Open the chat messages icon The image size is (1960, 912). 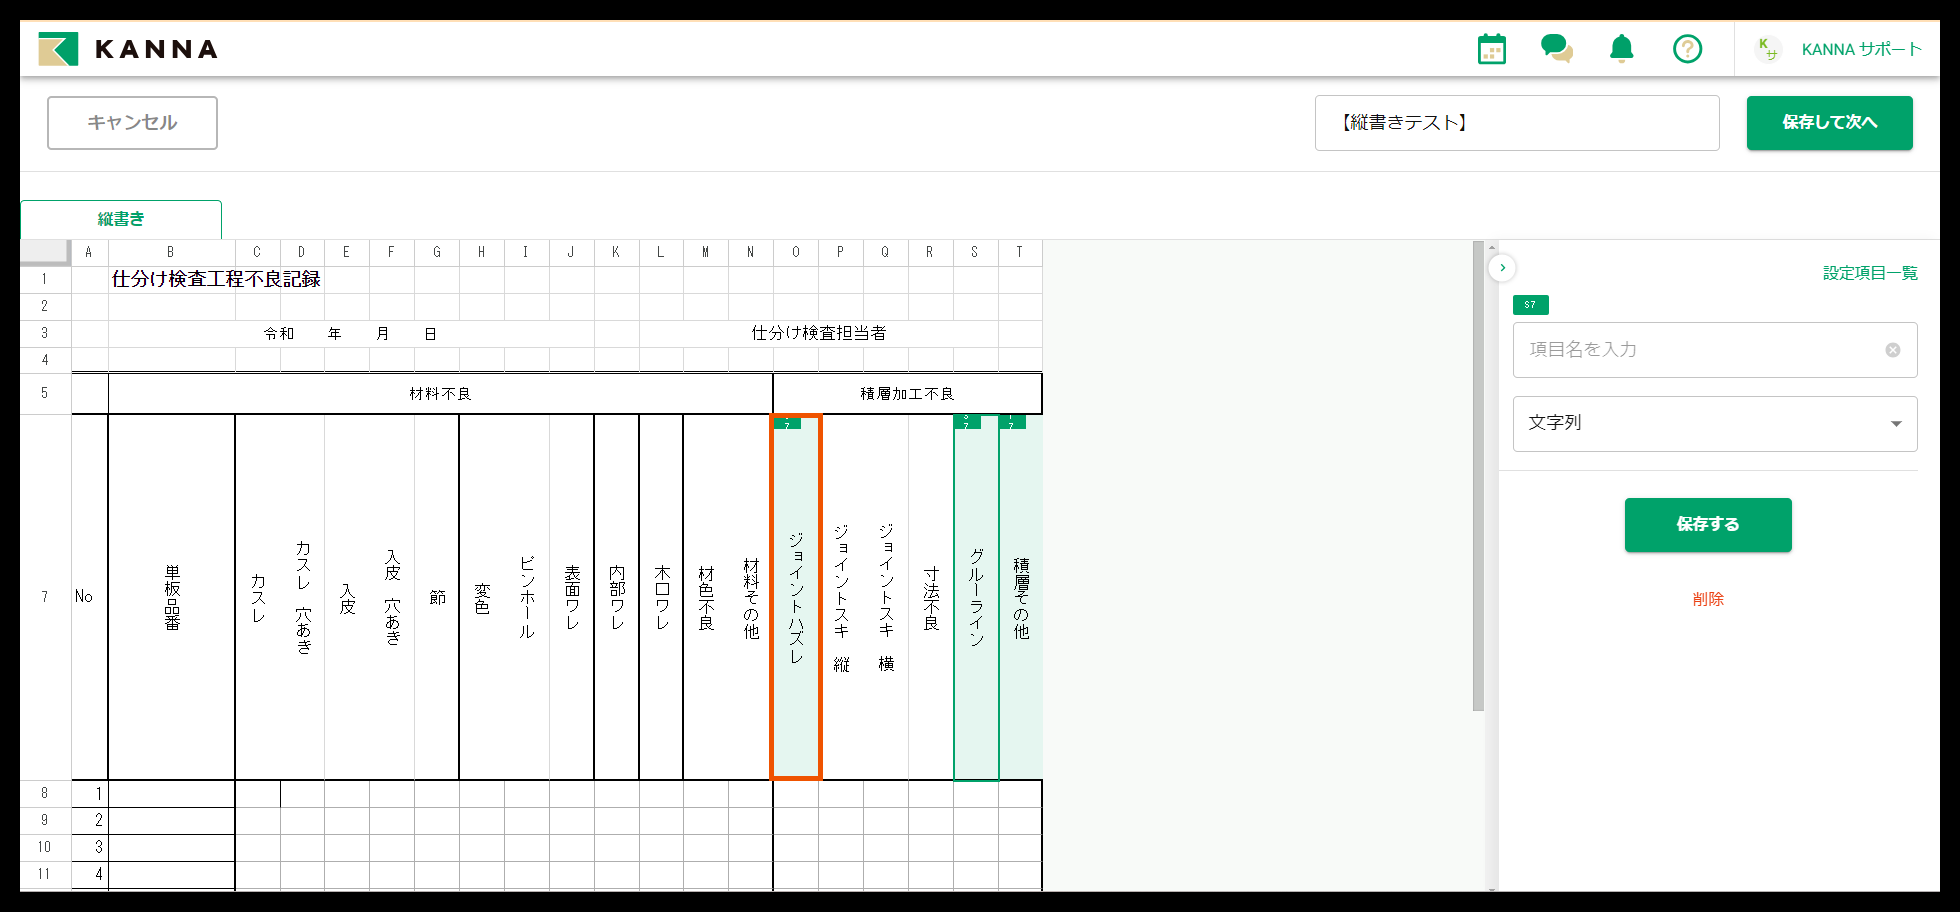tap(1557, 48)
